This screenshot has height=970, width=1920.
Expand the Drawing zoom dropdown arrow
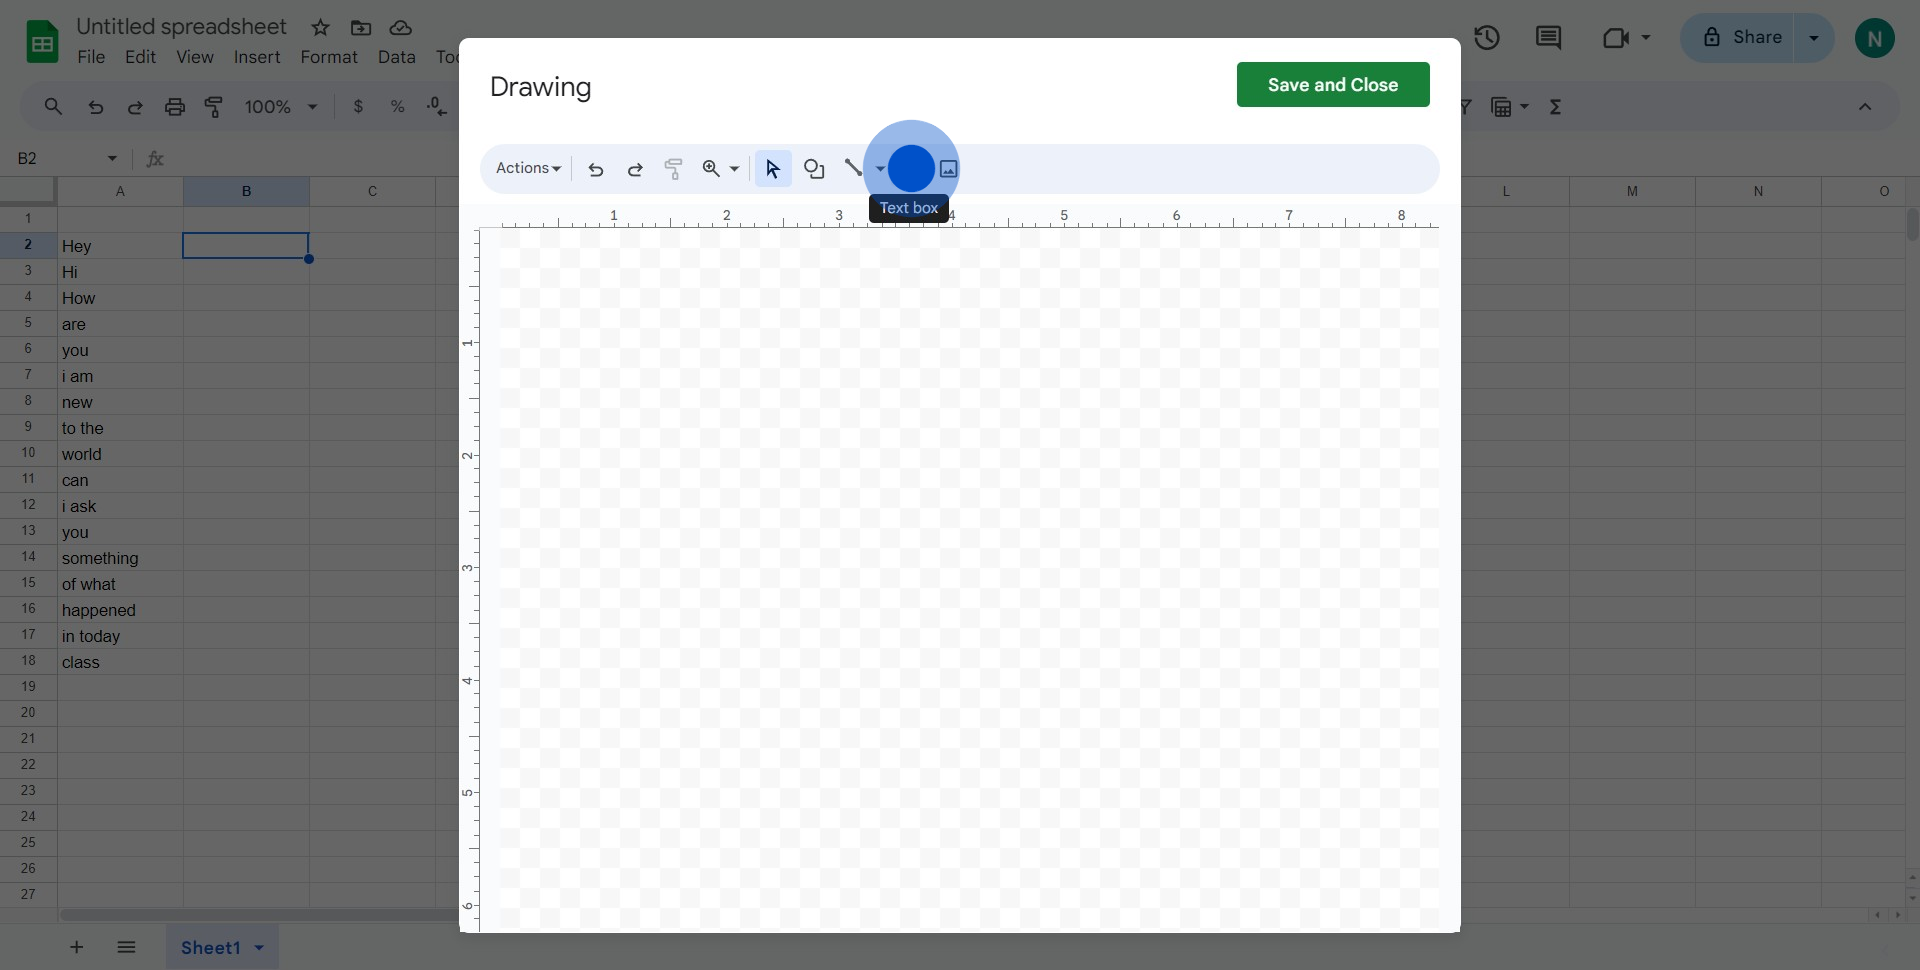pos(734,169)
